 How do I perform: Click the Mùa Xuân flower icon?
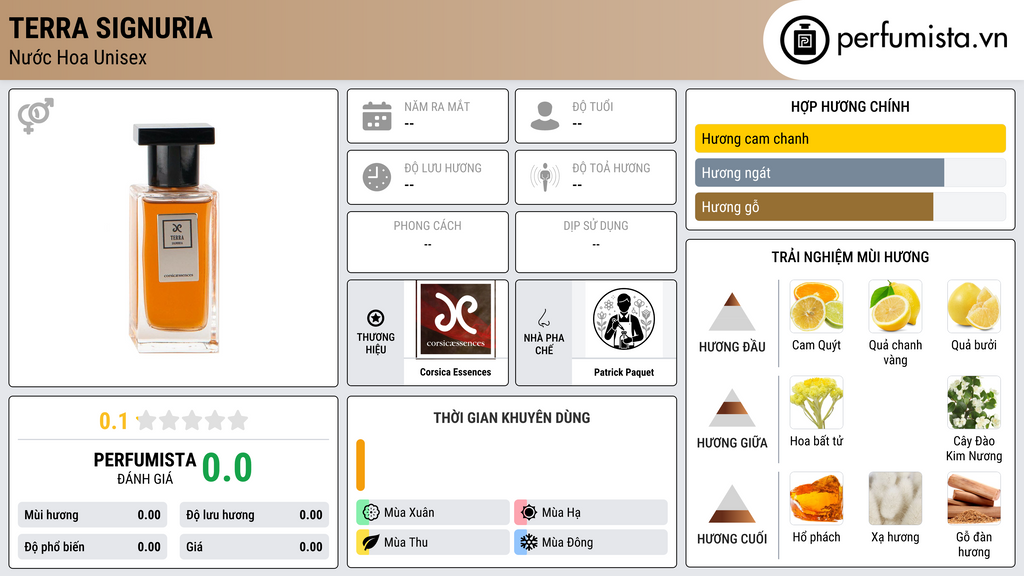[x=371, y=513]
